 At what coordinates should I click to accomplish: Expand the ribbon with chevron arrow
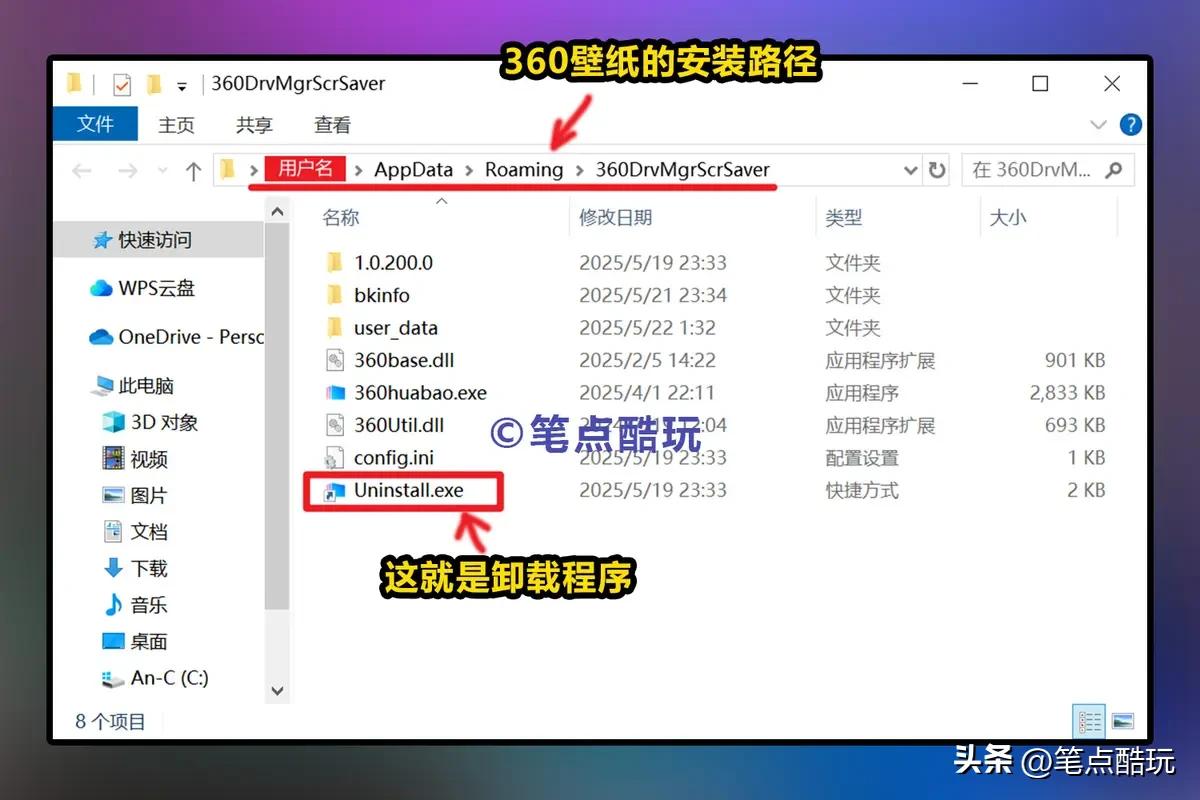1097,125
